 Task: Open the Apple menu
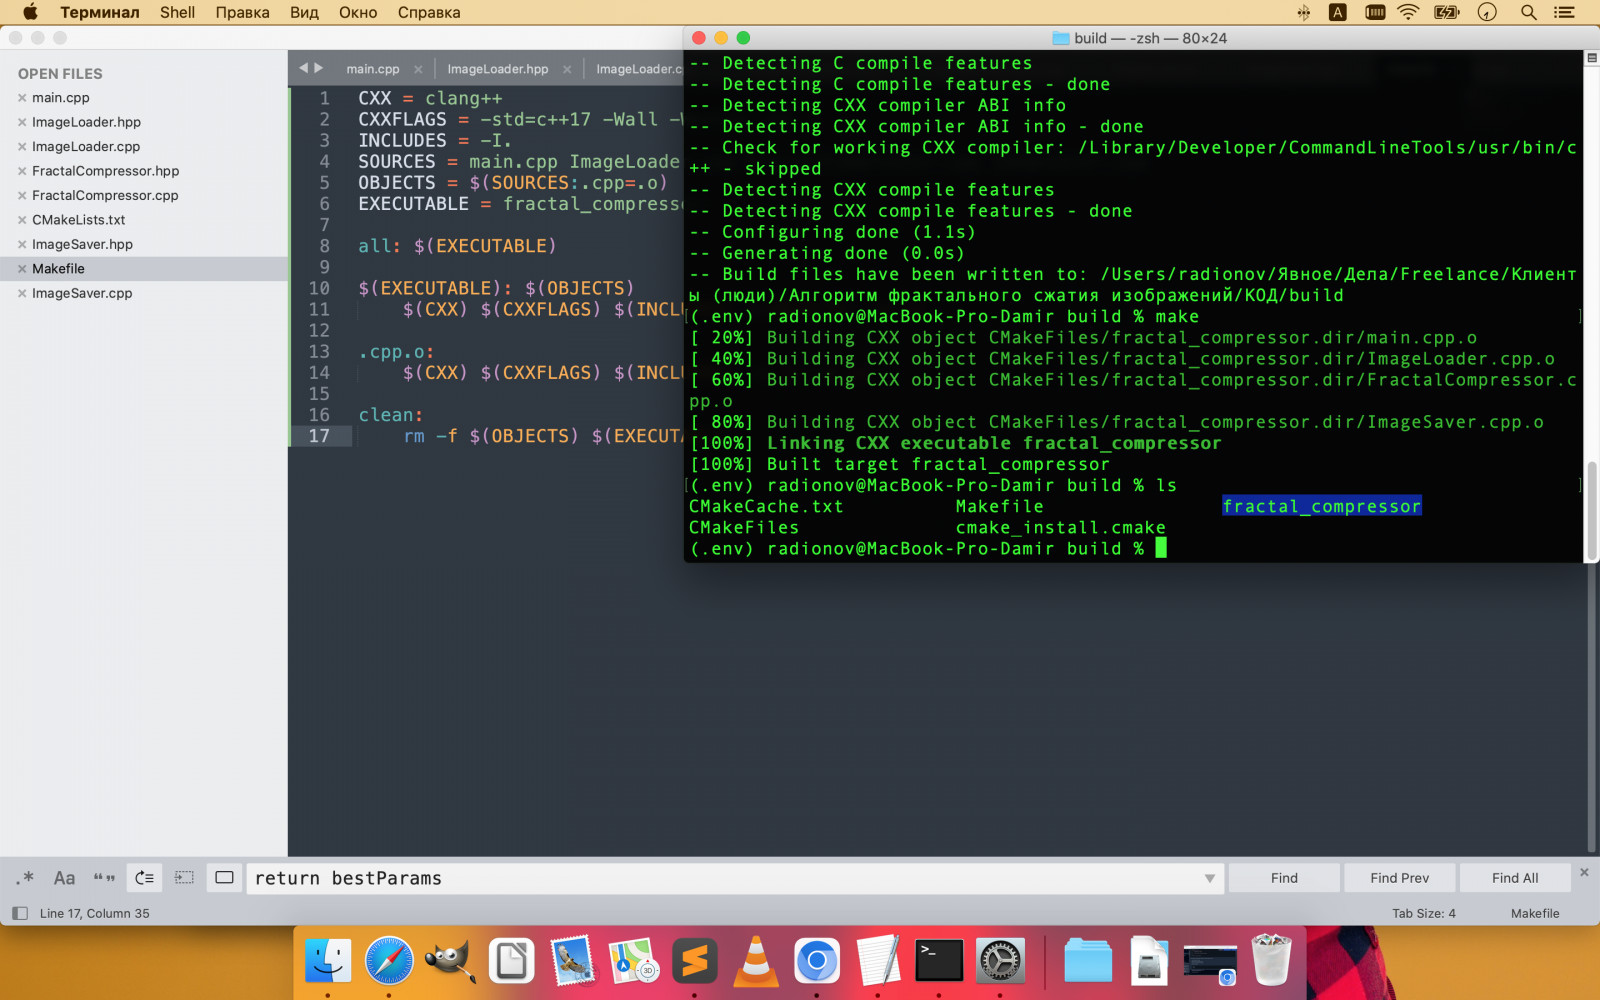tap(30, 12)
